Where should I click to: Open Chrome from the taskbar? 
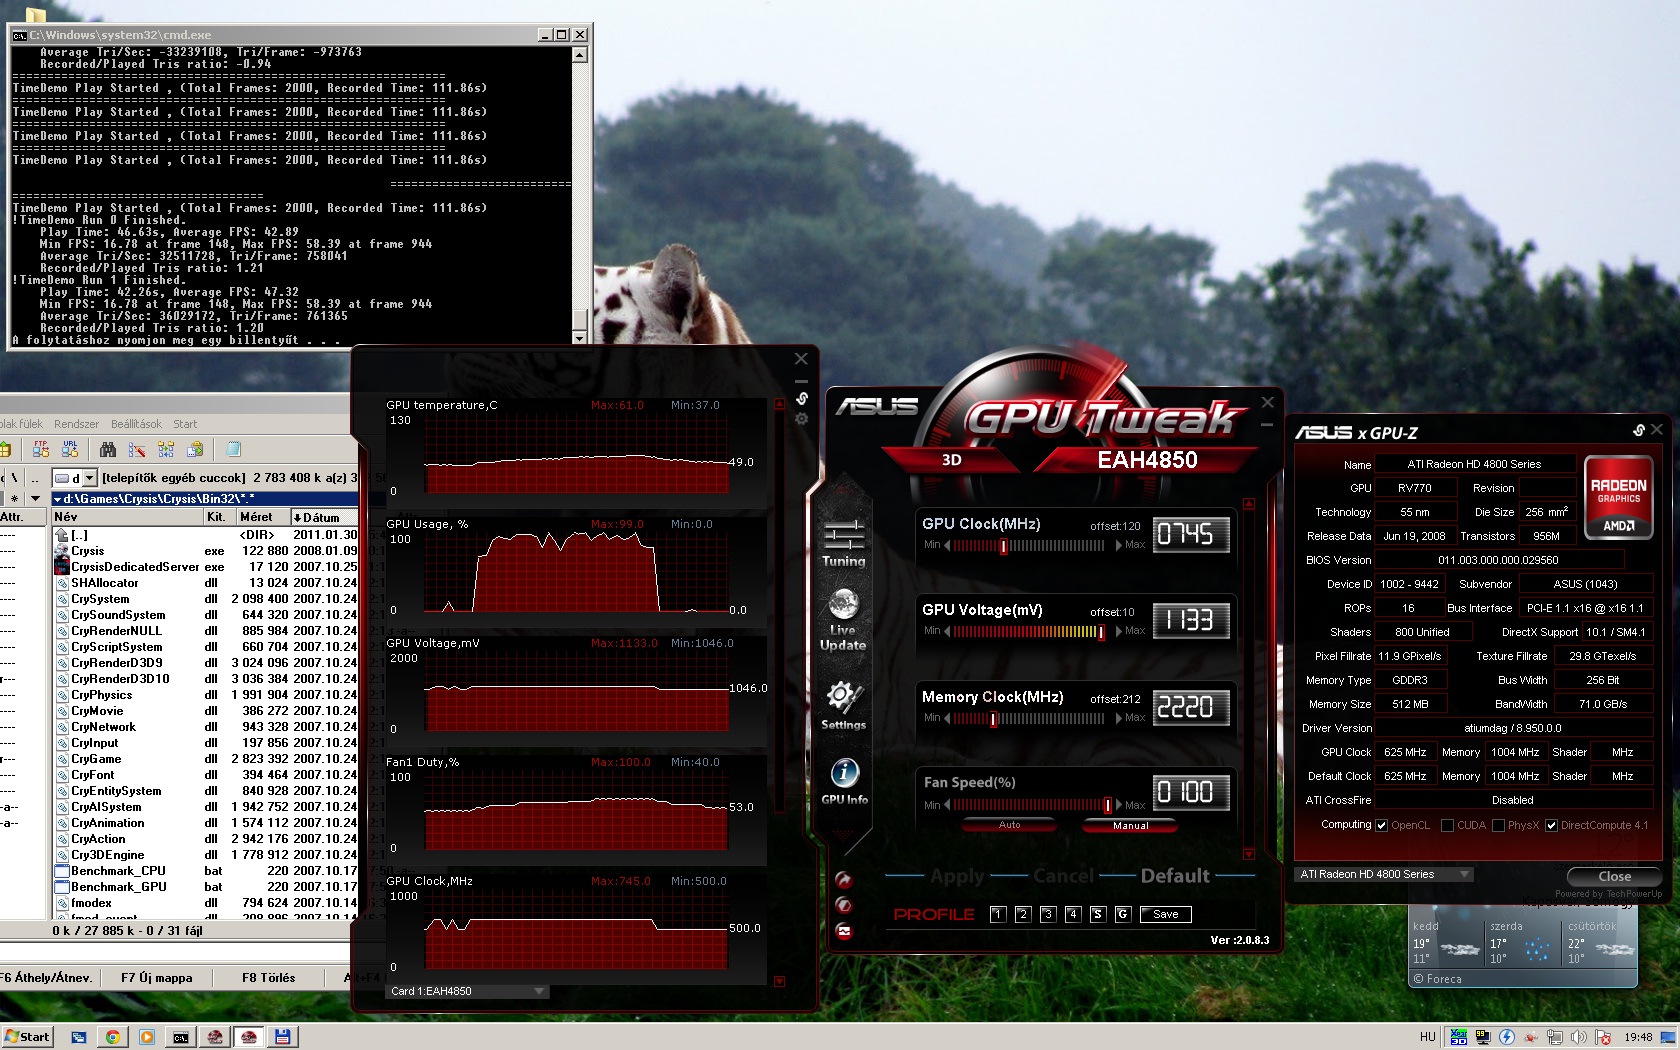[x=113, y=1037]
